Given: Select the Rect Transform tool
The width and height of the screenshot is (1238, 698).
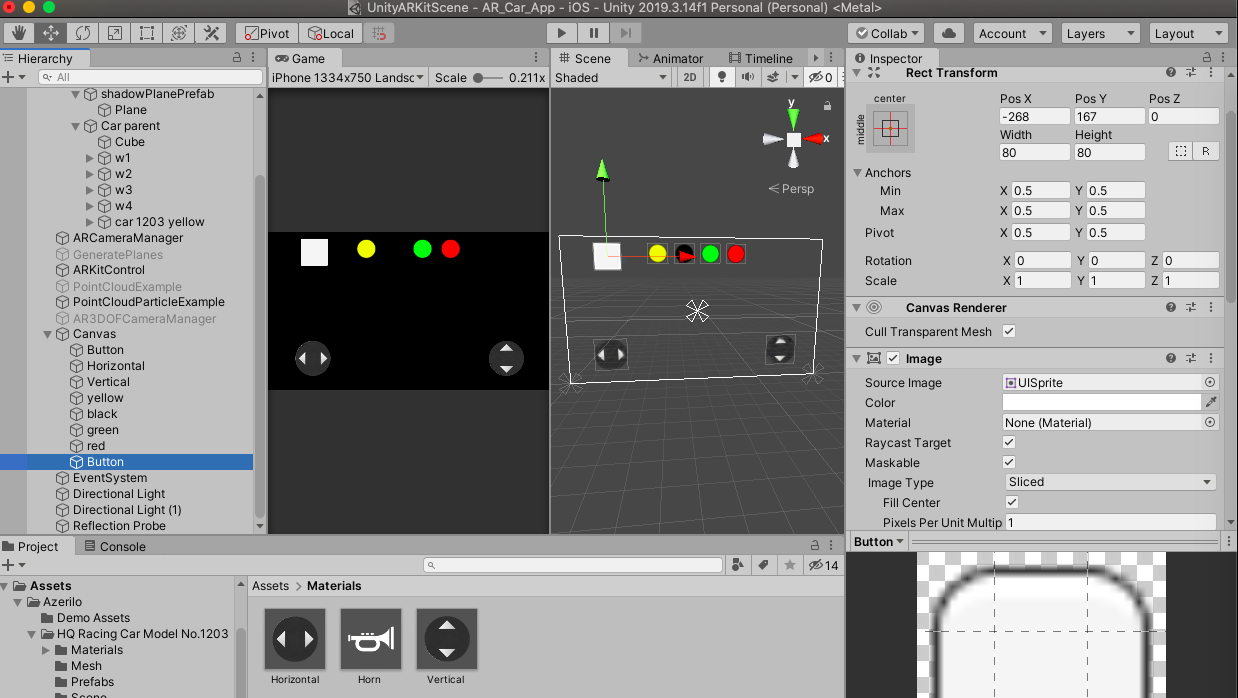Looking at the screenshot, I should tap(147, 33).
